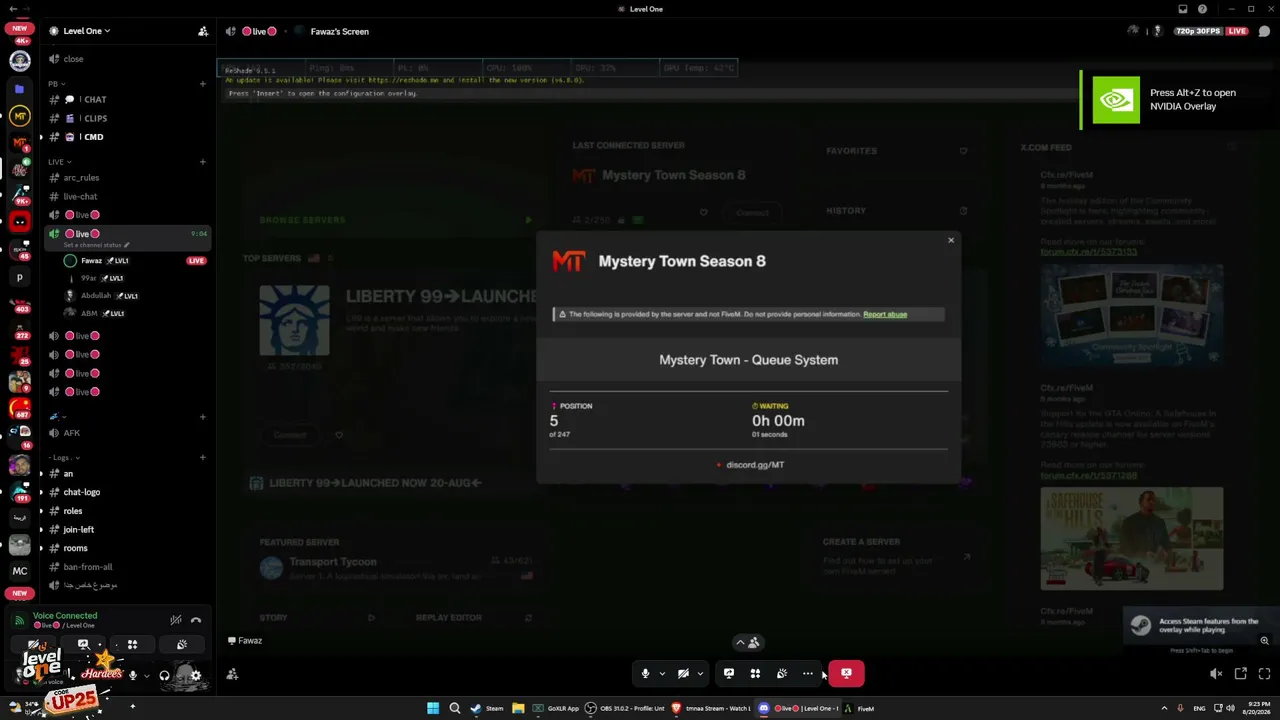Open the 720p 30FPS stream quality badge

point(1199,31)
